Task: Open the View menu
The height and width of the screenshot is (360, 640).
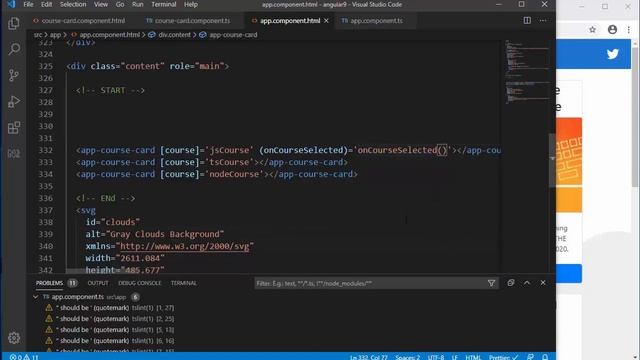Action: (101, 4)
